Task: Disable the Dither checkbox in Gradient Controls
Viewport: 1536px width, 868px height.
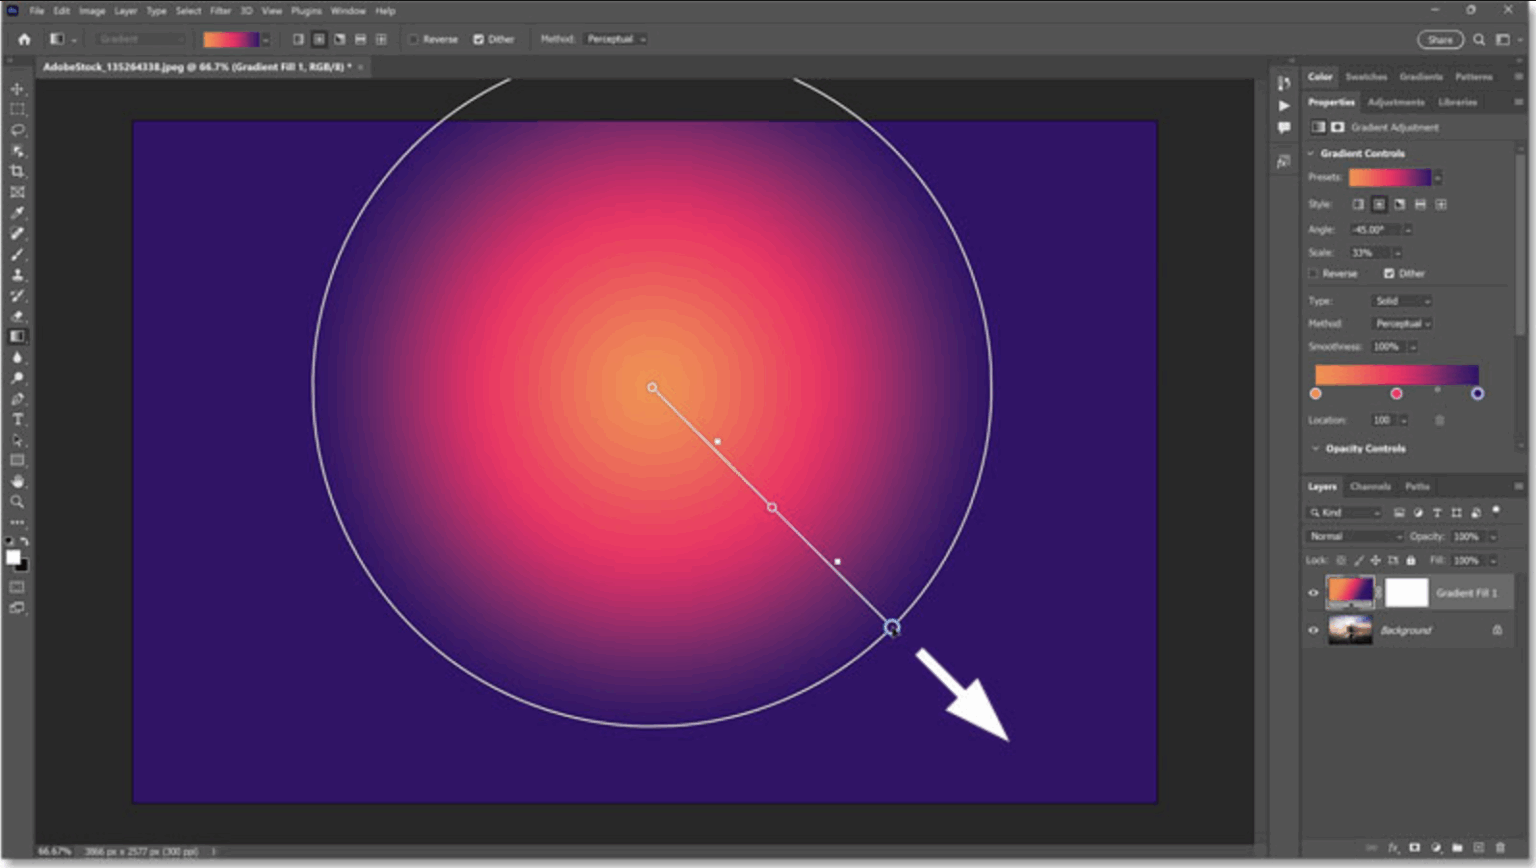Action: (x=1389, y=274)
